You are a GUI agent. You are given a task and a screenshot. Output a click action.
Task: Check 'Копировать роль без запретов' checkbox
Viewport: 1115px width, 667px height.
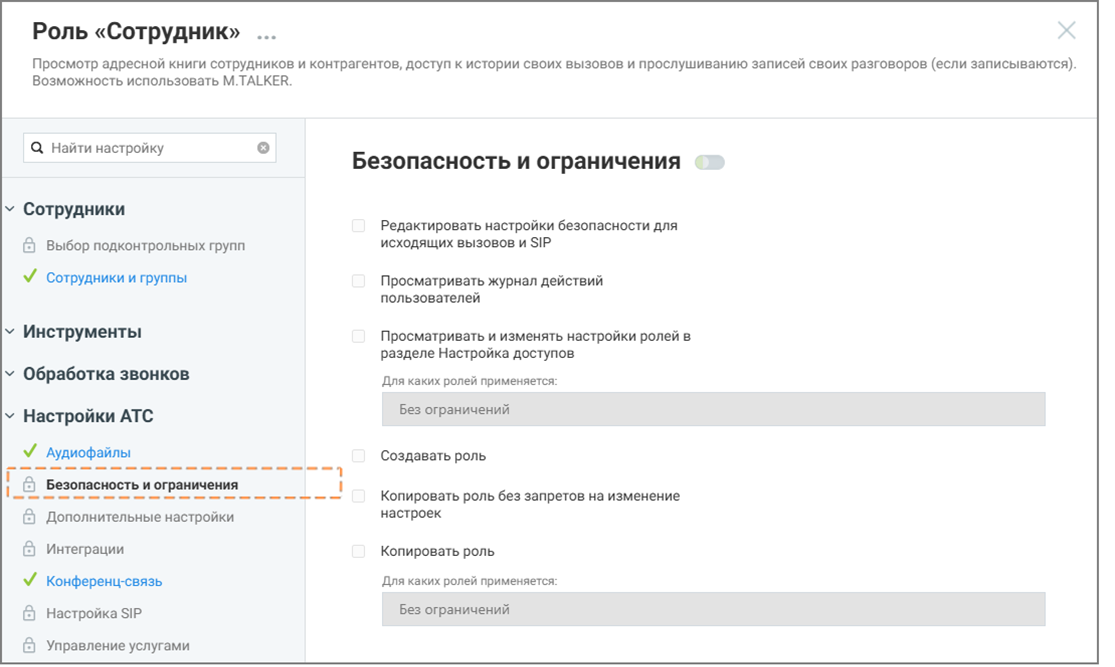(358, 496)
